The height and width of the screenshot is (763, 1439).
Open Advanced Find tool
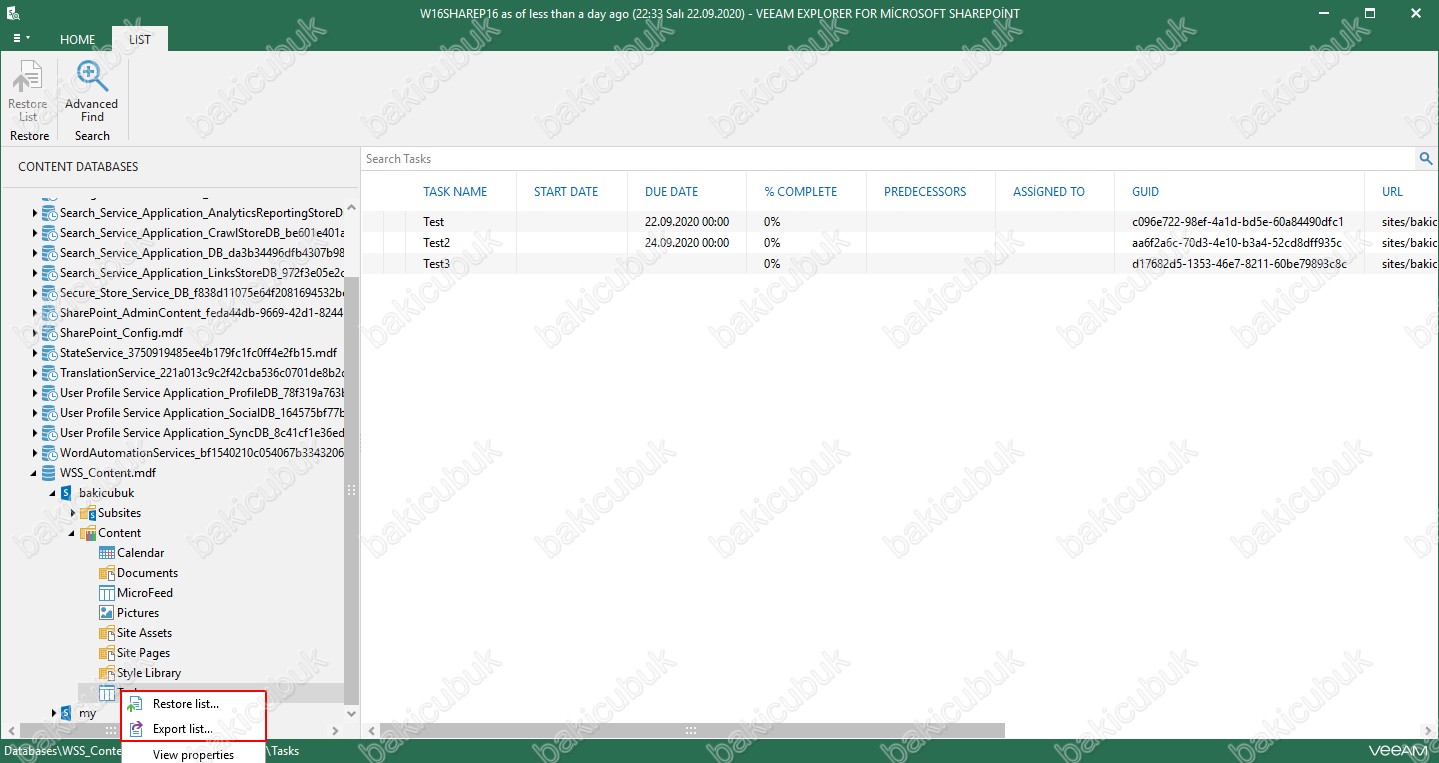coord(92,91)
